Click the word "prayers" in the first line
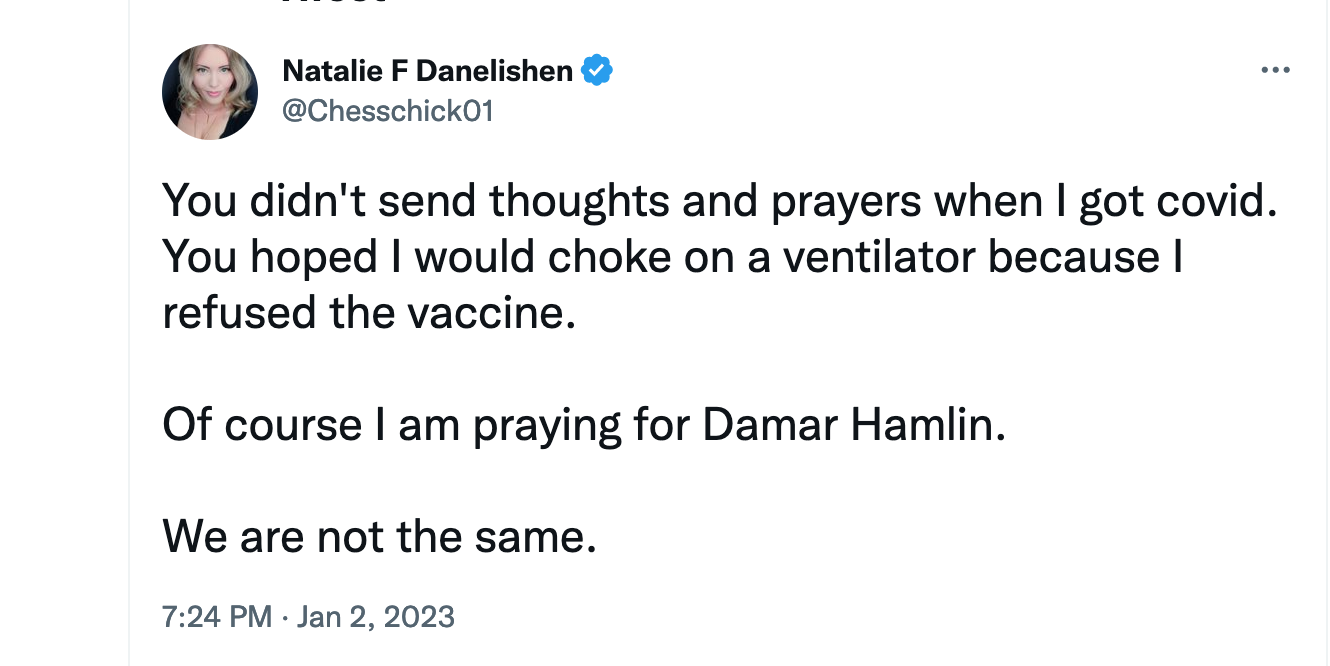1330x666 pixels. click(846, 204)
